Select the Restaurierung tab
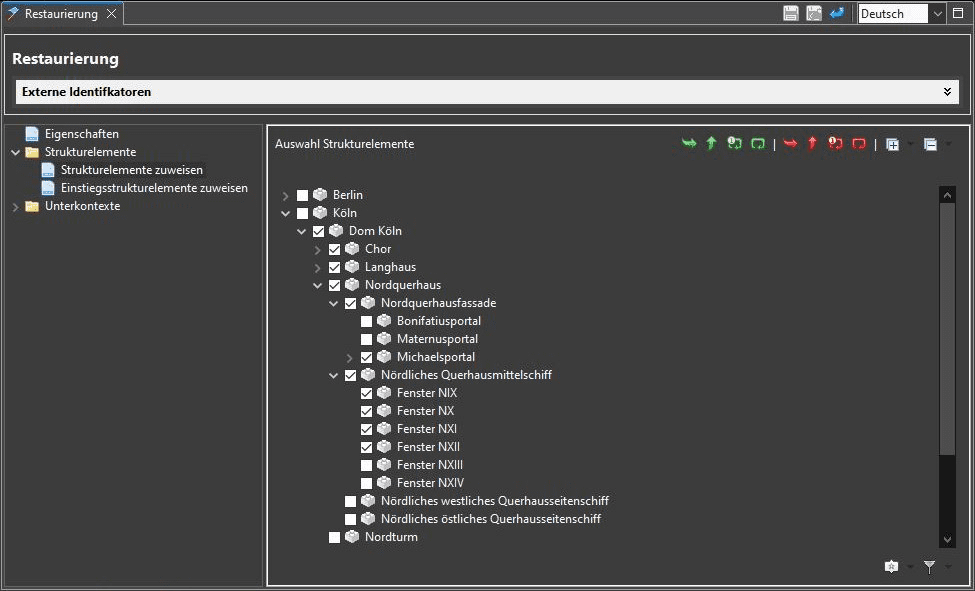This screenshot has height=591, width=975. click(x=61, y=14)
